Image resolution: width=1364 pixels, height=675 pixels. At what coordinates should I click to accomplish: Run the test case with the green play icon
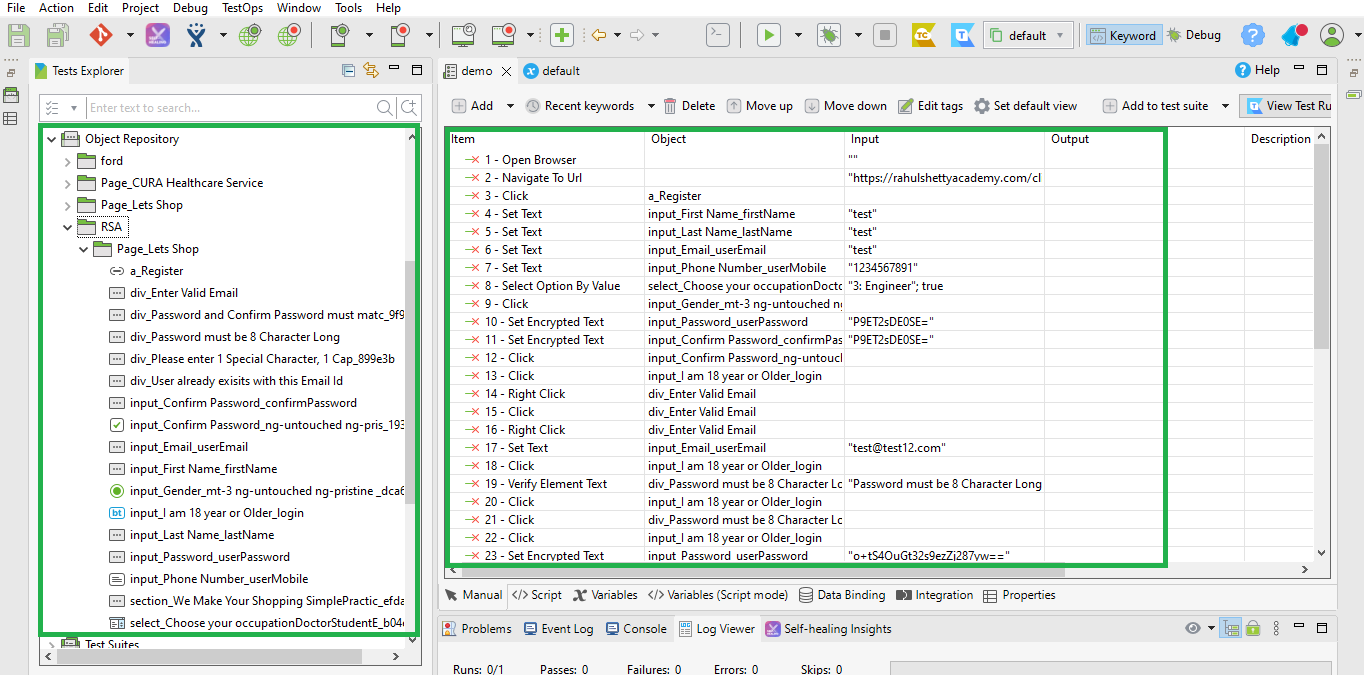(x=768, y=34)
